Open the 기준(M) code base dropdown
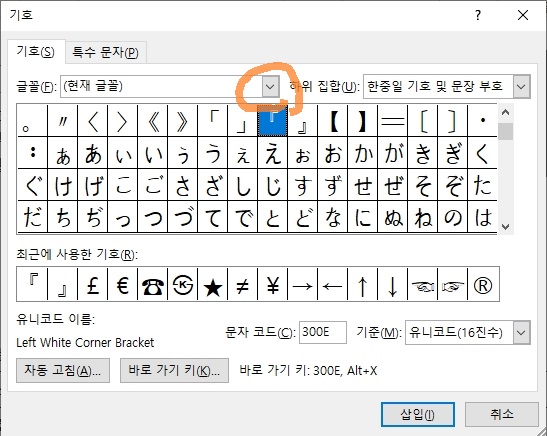The height and width of the screenshot is (436, 547). (x=521, y=332)
